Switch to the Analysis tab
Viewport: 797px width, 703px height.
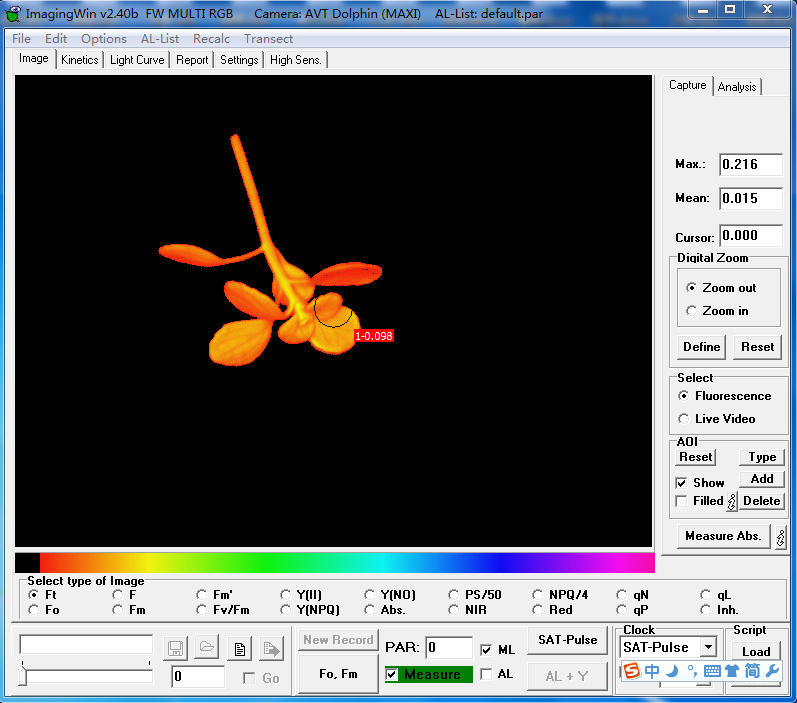pyautogui.click(x=737, y=87)
